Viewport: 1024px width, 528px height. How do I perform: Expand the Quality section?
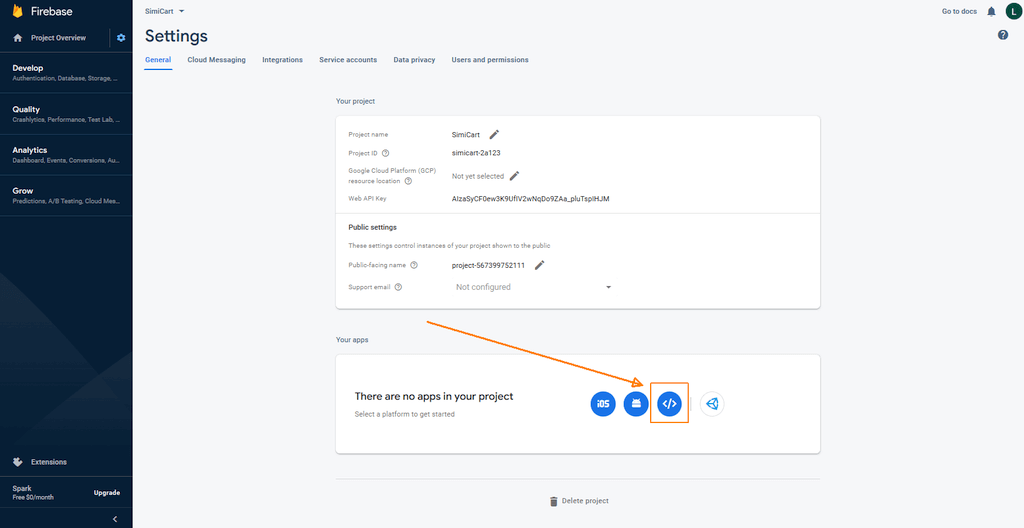click(66, 114)
